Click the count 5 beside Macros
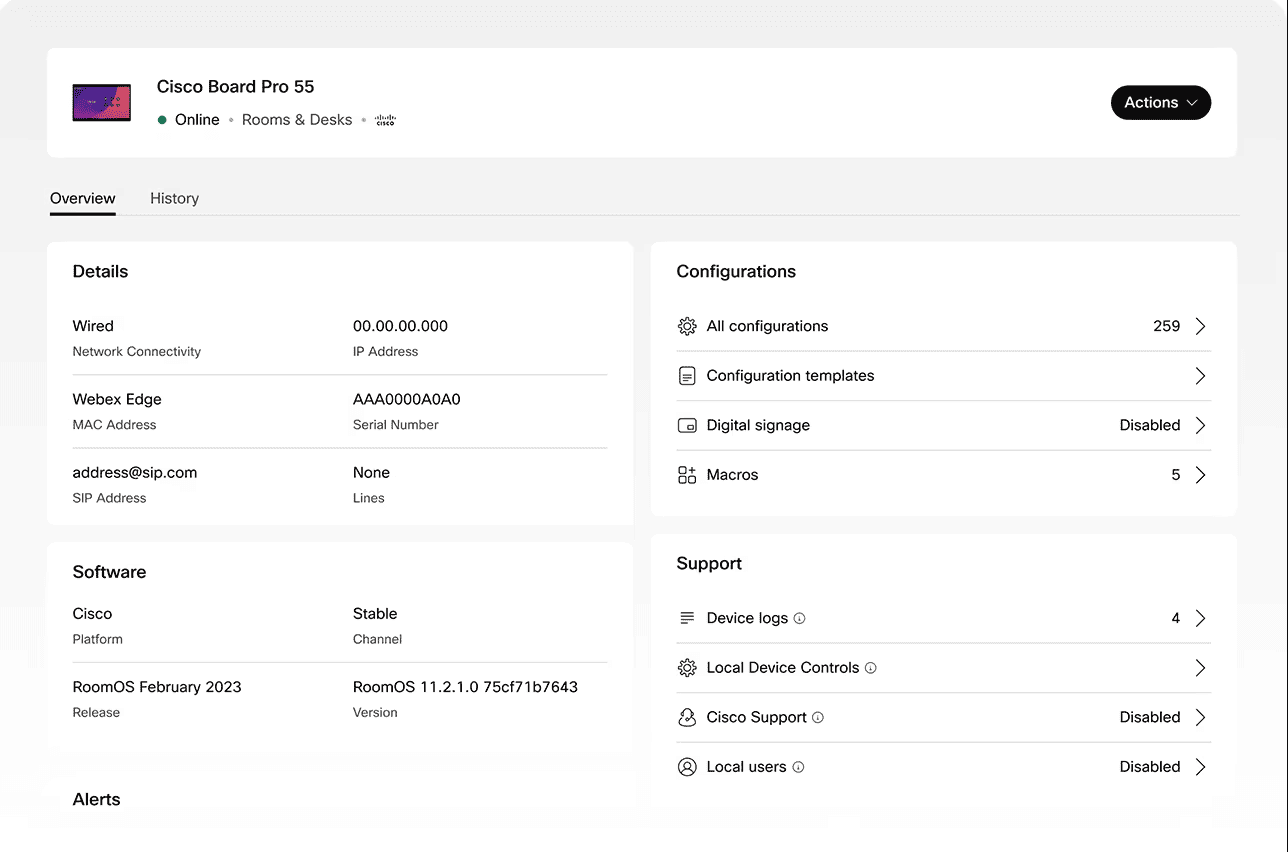 click(1176, 475)
